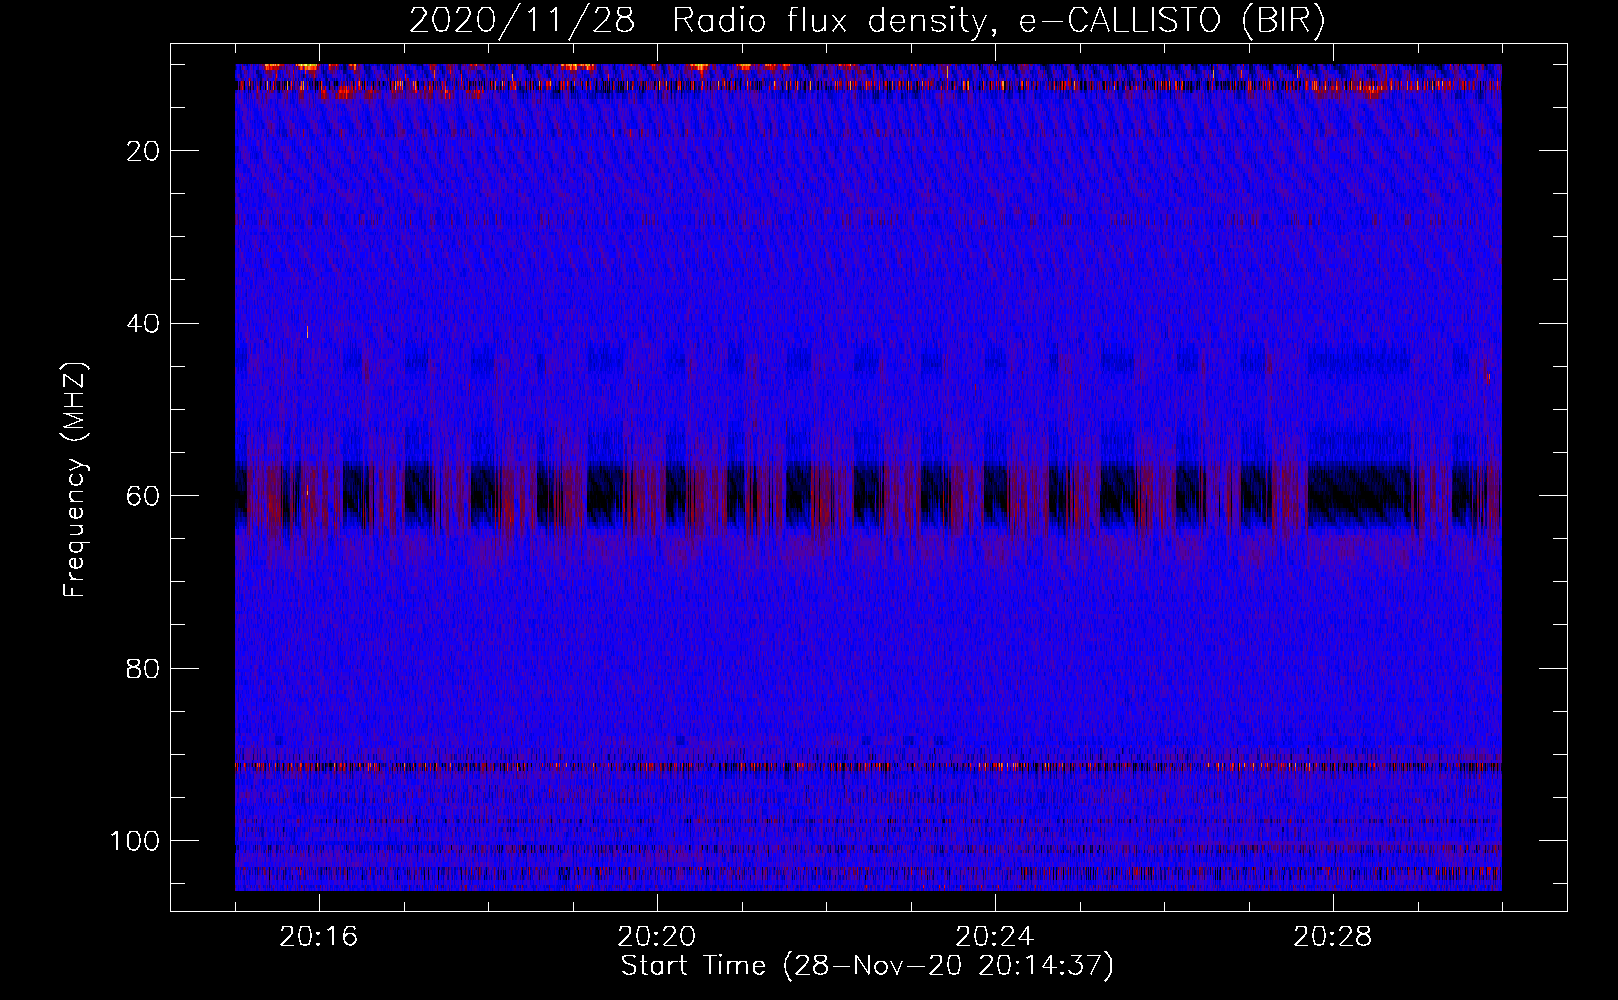This screenshot has width=1618, height=1000.
Task: Click the 80 MHz frequency tick label
Action: 144,668
